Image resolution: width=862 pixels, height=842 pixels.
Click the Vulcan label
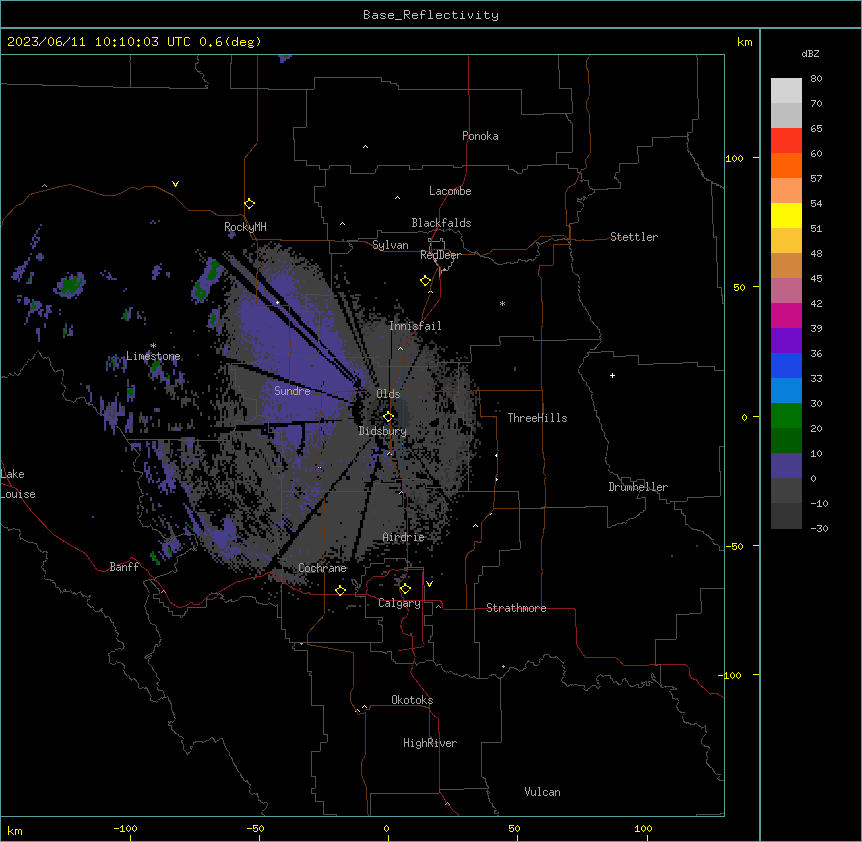(x=543, y=792)
